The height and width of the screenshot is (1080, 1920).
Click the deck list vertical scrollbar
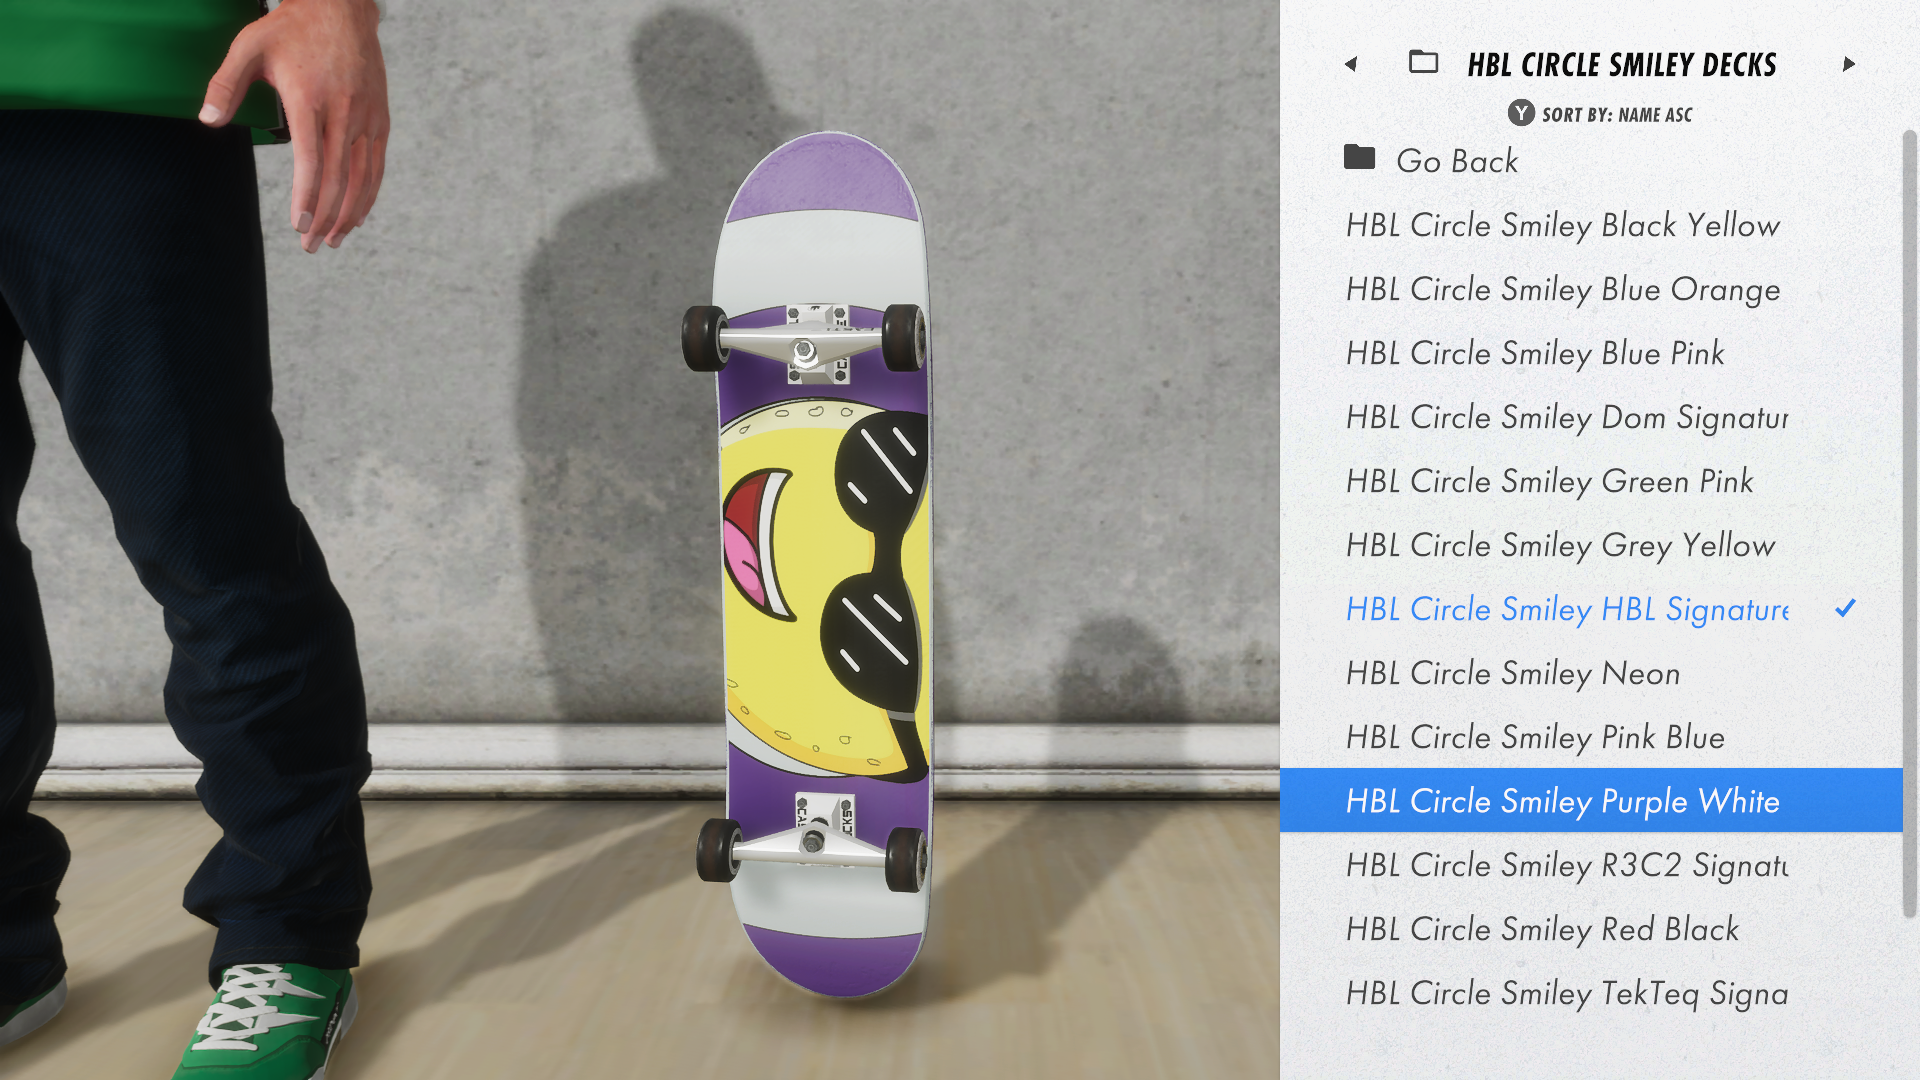click(x=1910, y=523)
